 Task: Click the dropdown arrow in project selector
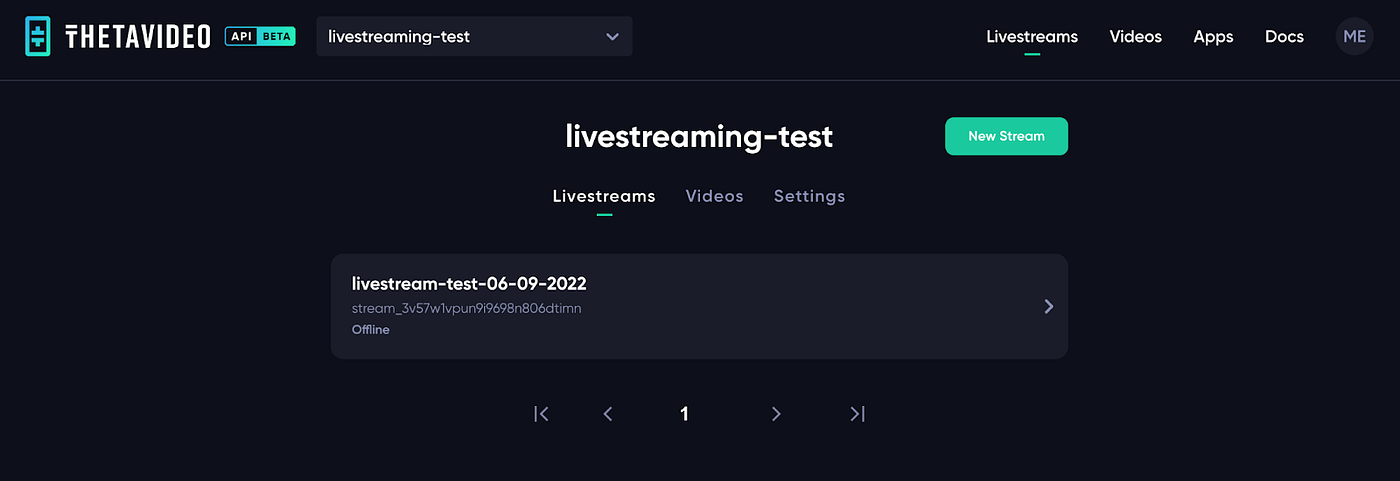pos(613,37)
